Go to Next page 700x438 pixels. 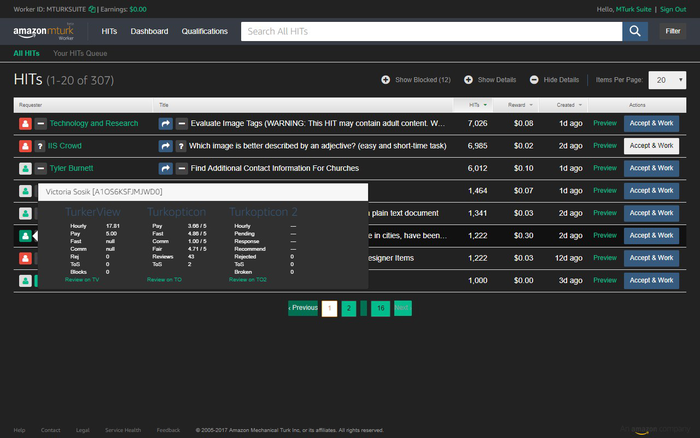pos(403,308)
